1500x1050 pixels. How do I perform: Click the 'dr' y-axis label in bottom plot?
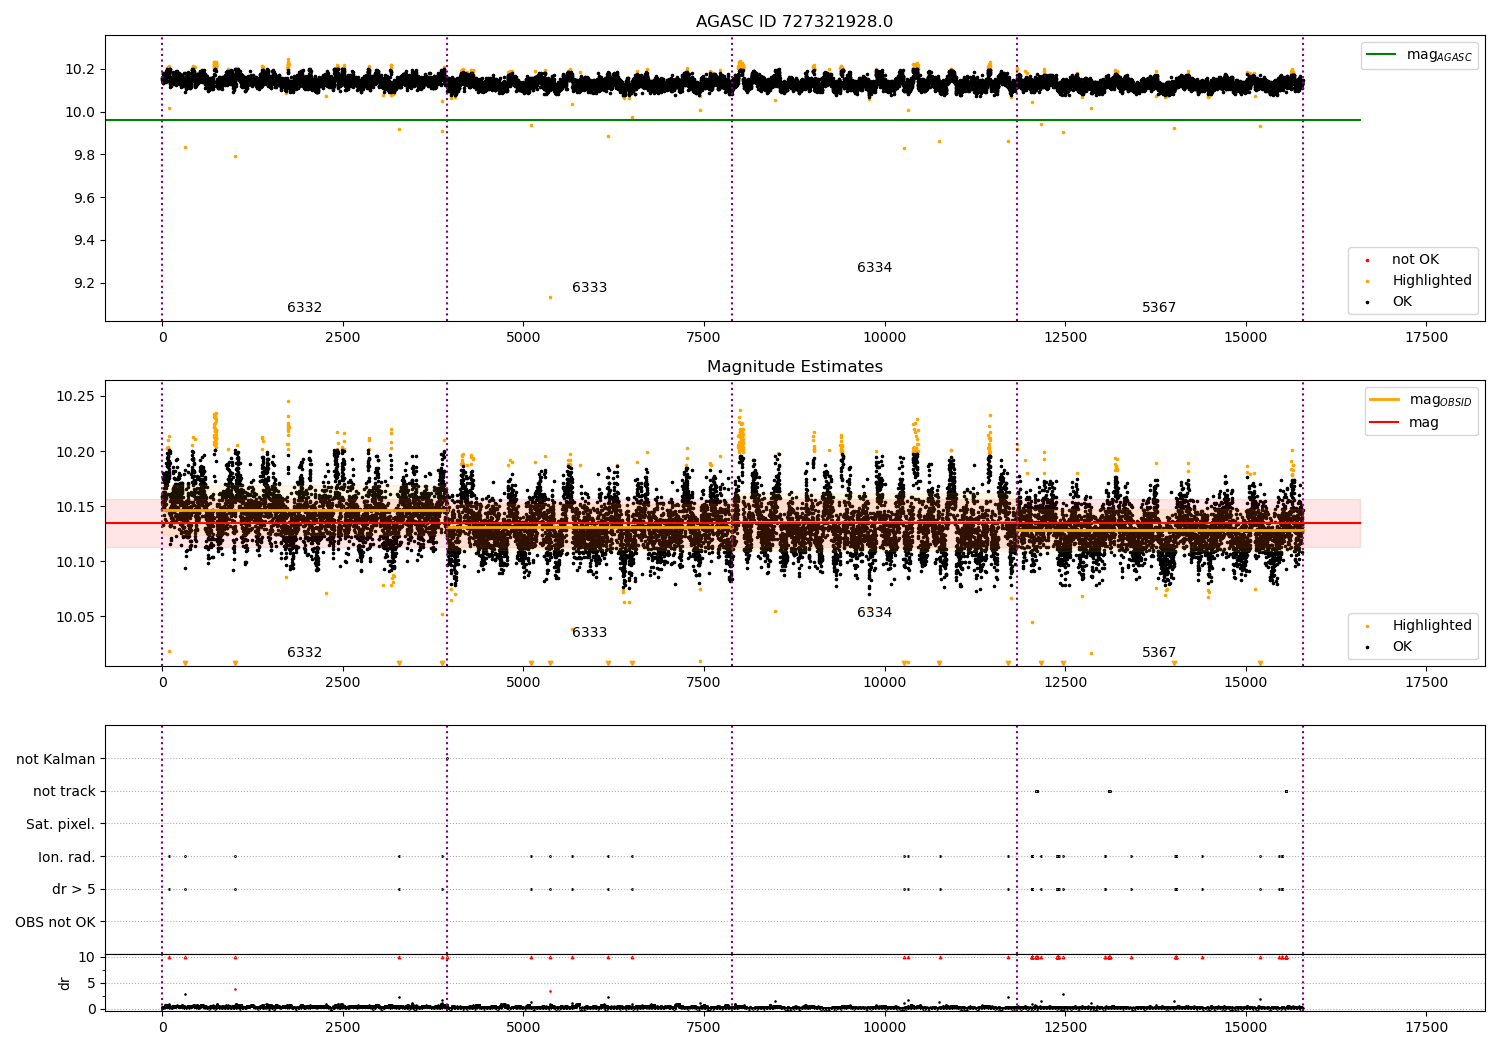[65, 983]
